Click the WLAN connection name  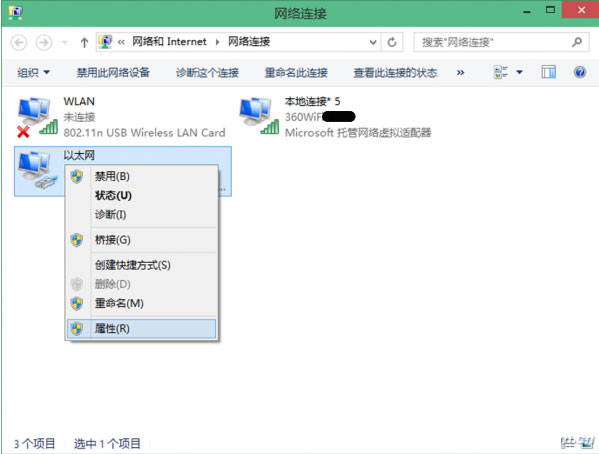(x=79, y=101)
